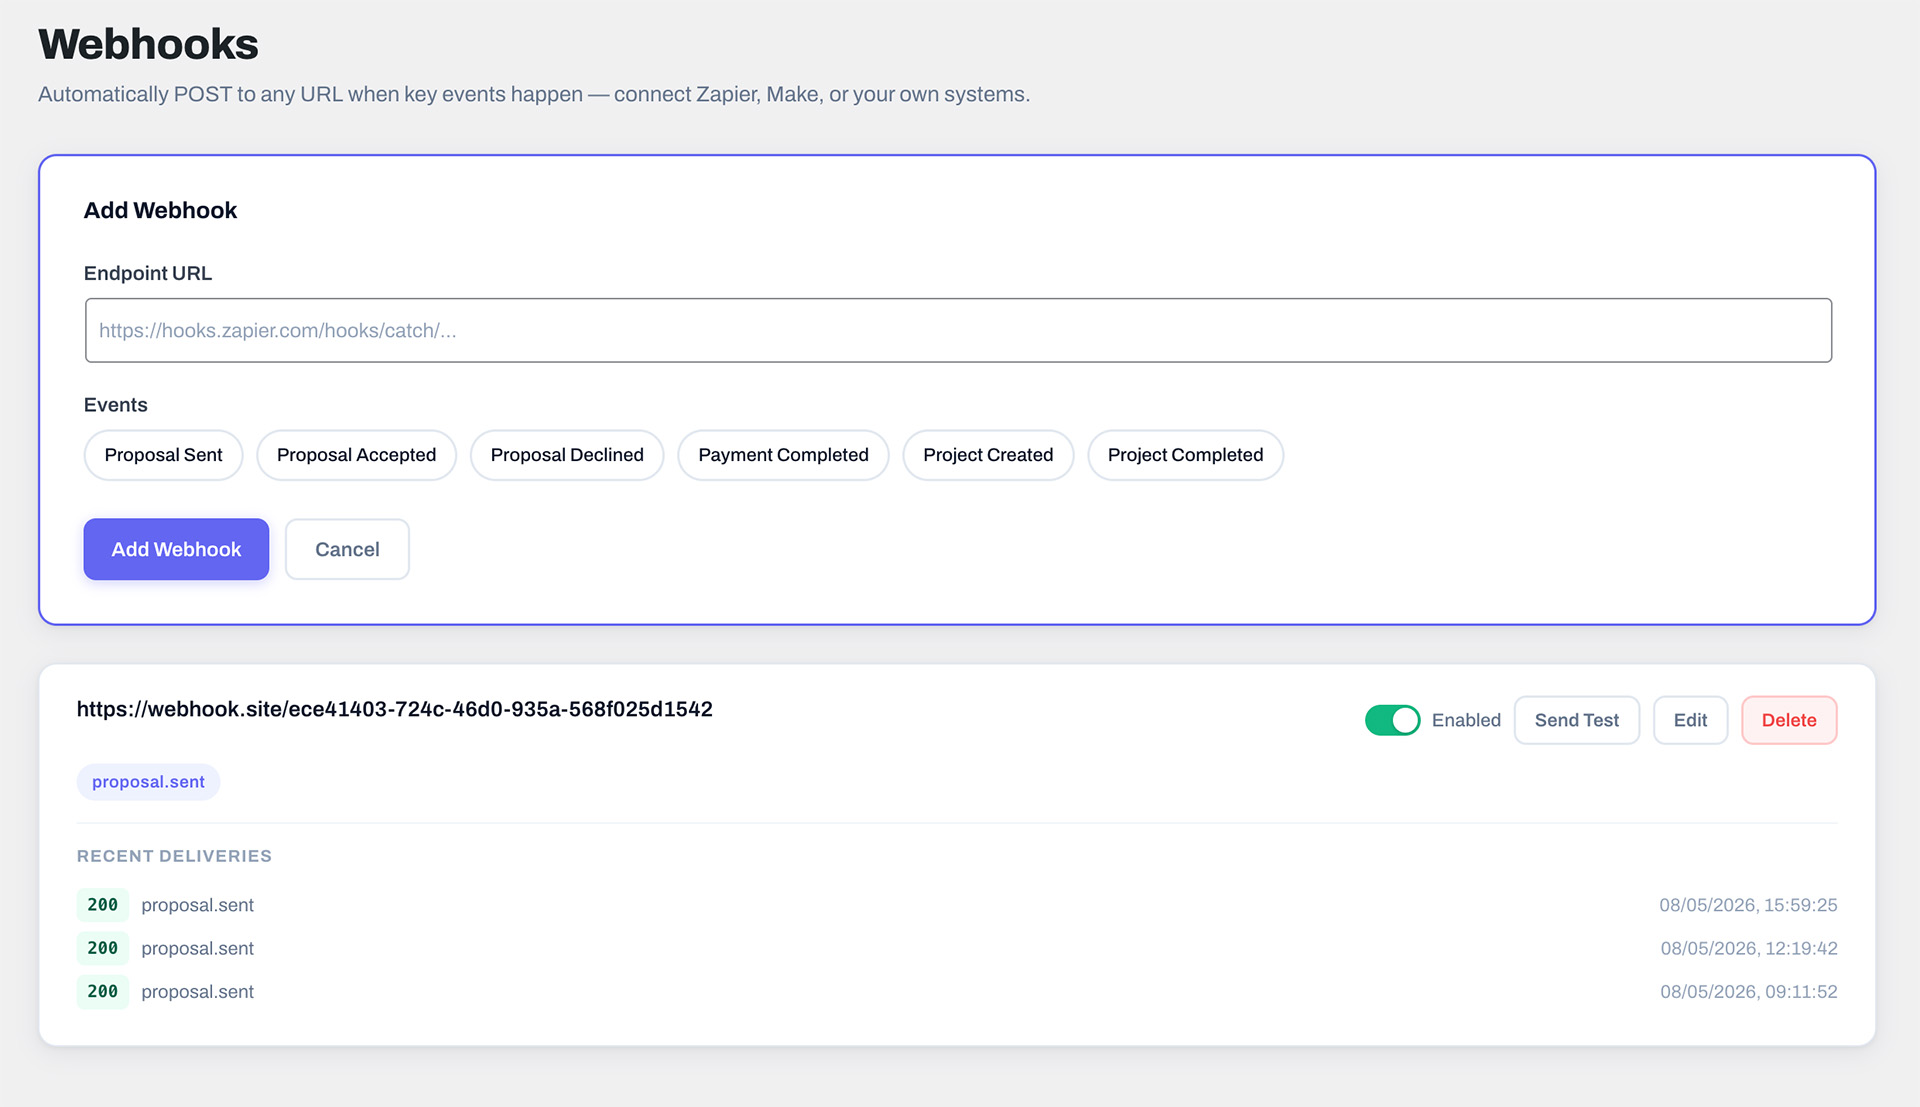
Task: Click the Events label
Action: (x=116, y=405)
